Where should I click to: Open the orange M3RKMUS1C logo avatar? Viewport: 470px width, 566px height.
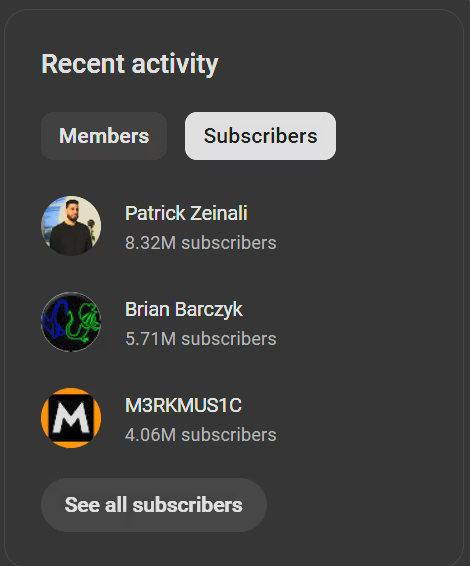pos(71,418)
